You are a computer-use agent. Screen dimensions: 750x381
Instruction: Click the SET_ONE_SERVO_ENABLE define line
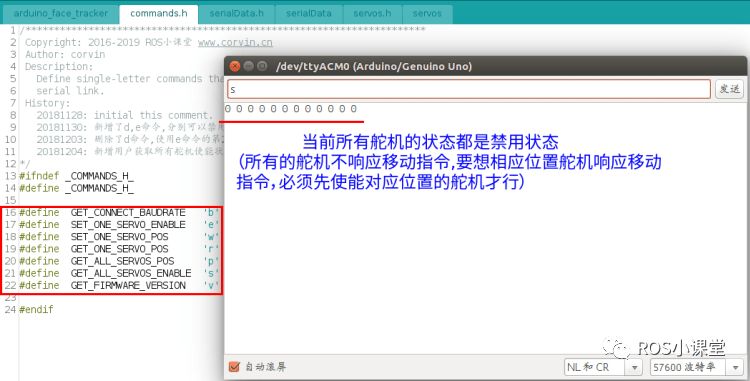(x=119, y=224)
